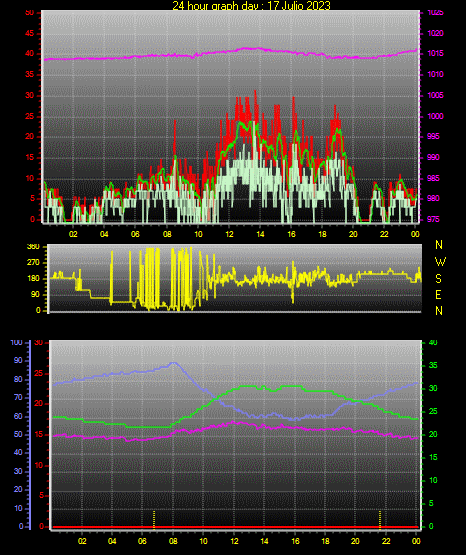Image resolution: width=466 pixels, height=555 pixels.
Task: Click the yellow dotted sunset marker near 22
Action: click(x=380, y=520)
